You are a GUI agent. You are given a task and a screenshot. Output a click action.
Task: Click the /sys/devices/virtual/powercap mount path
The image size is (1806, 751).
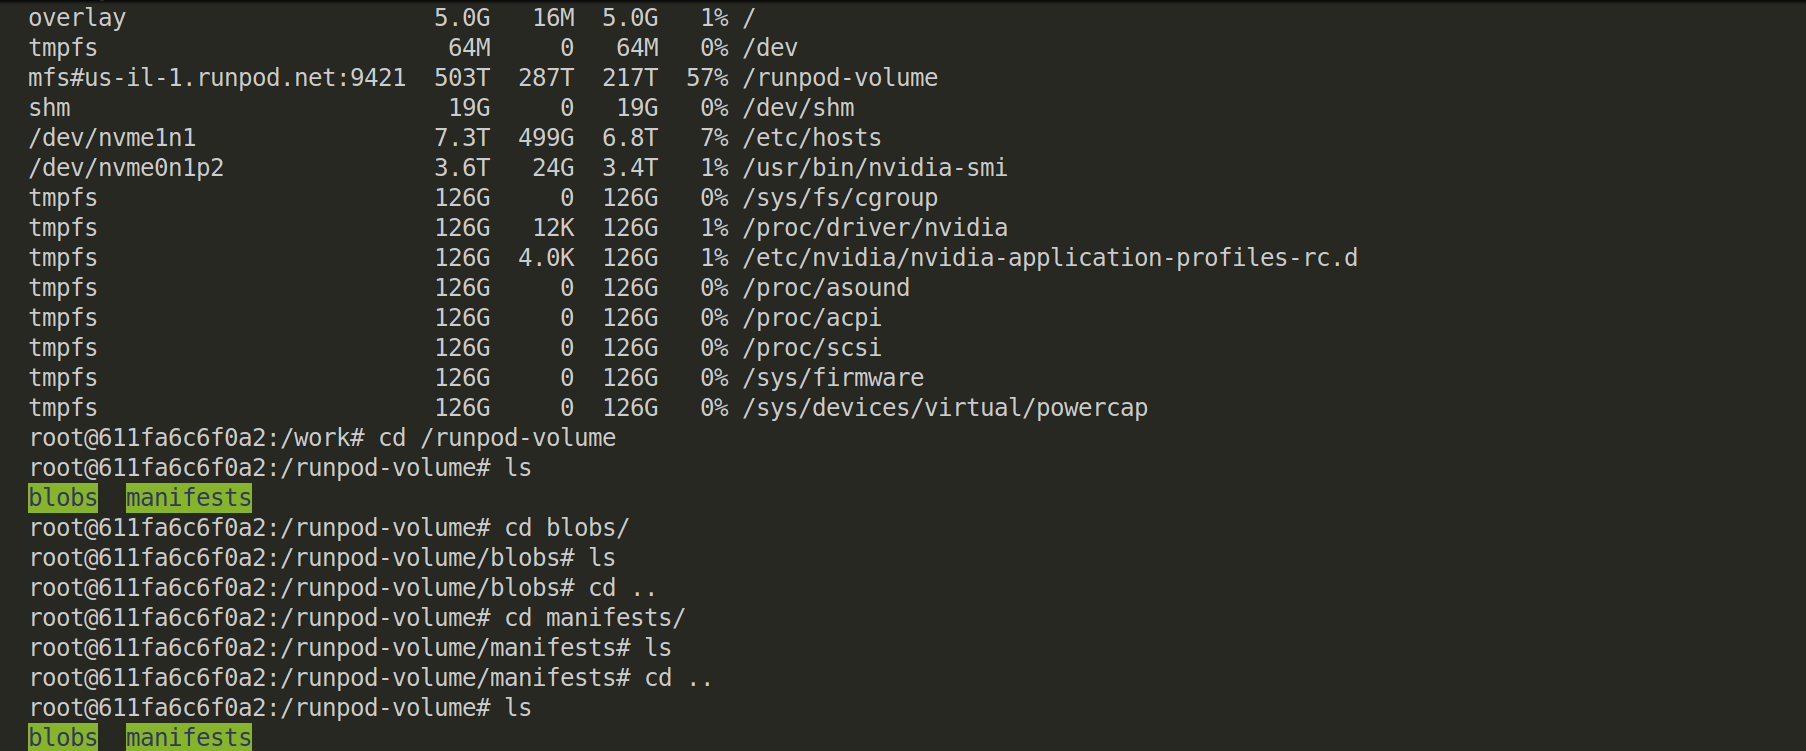pyautogui.click(x=945, y=408)
